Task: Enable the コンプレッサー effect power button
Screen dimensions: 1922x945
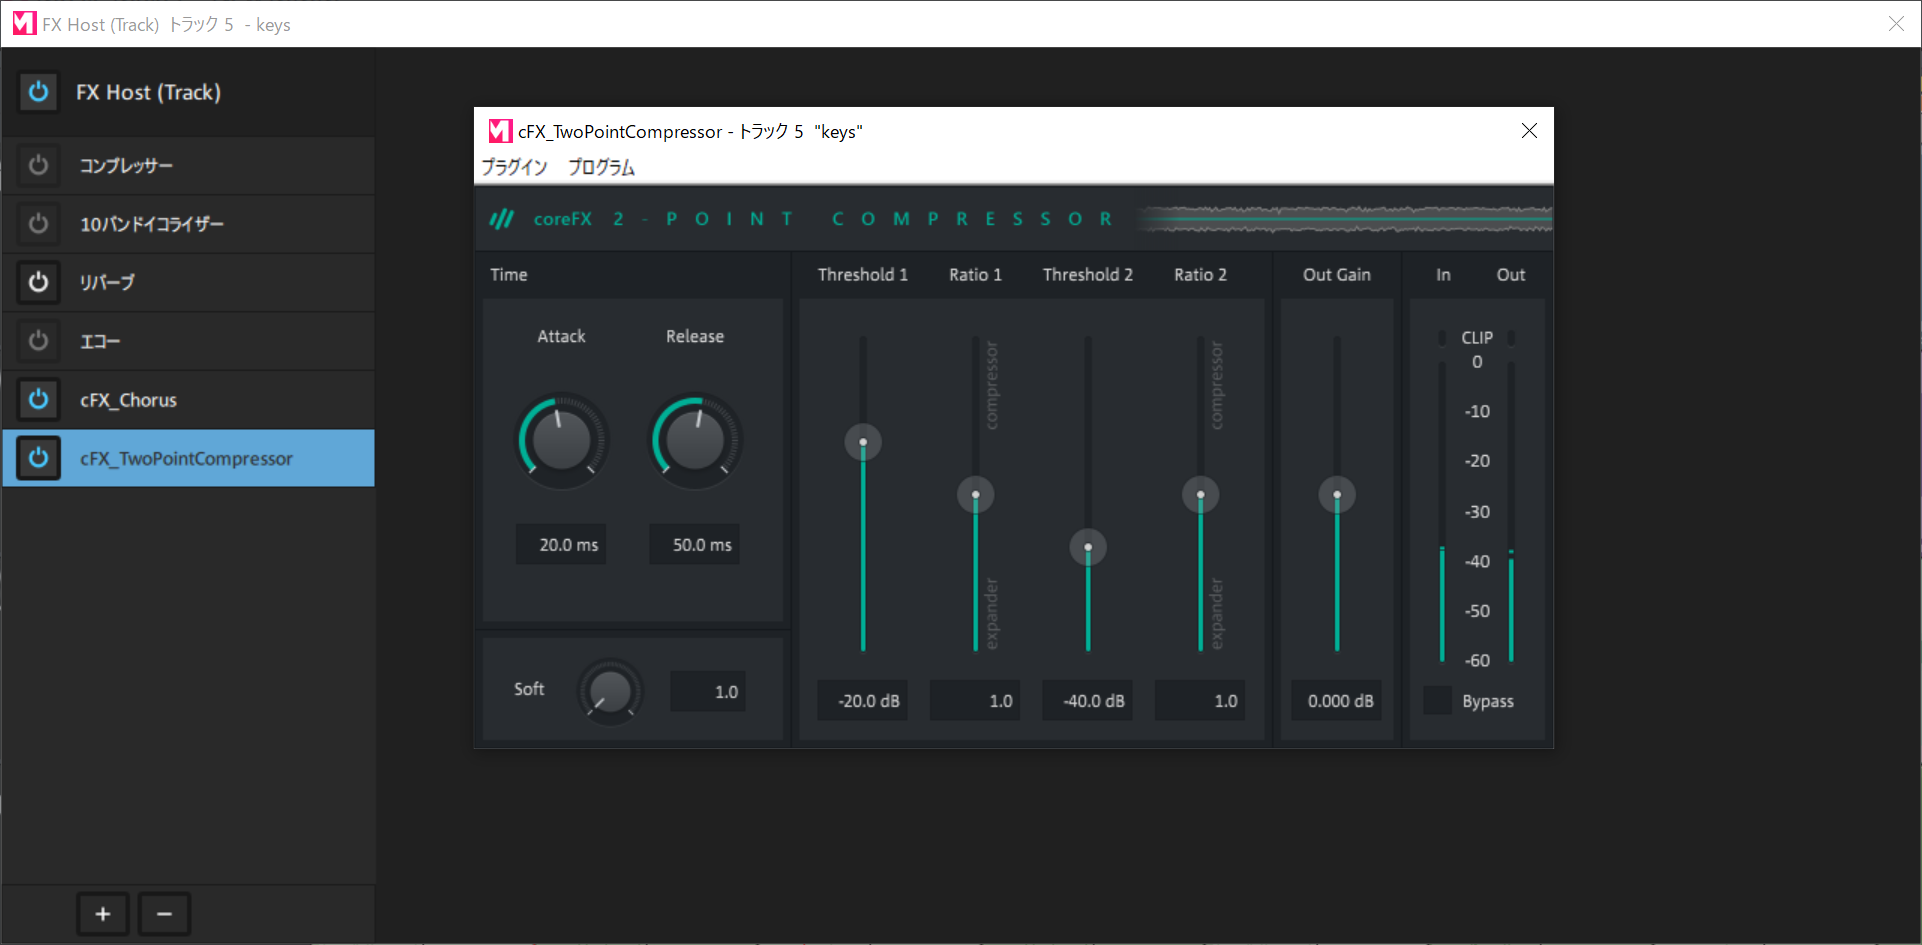Action: 38,165
